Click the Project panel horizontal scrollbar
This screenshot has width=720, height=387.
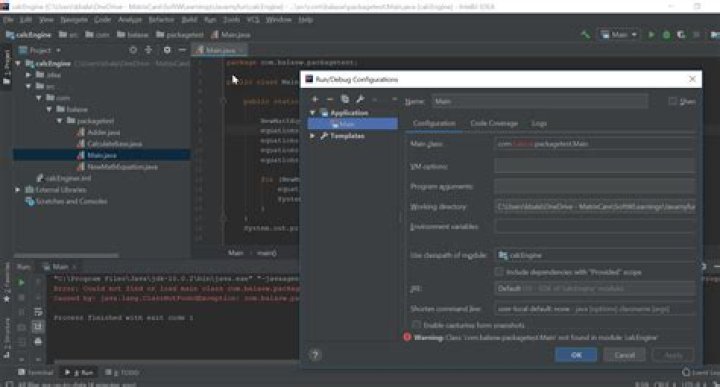tap(66, 255)
